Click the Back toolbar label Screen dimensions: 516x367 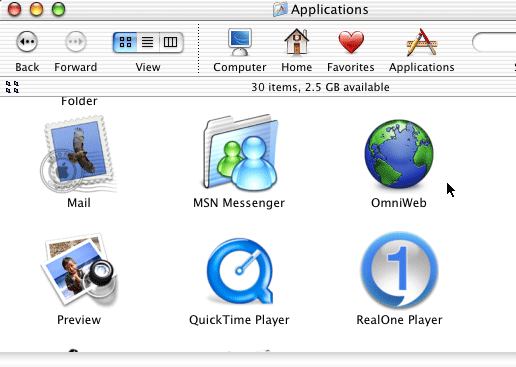click(x=27, y=67)
